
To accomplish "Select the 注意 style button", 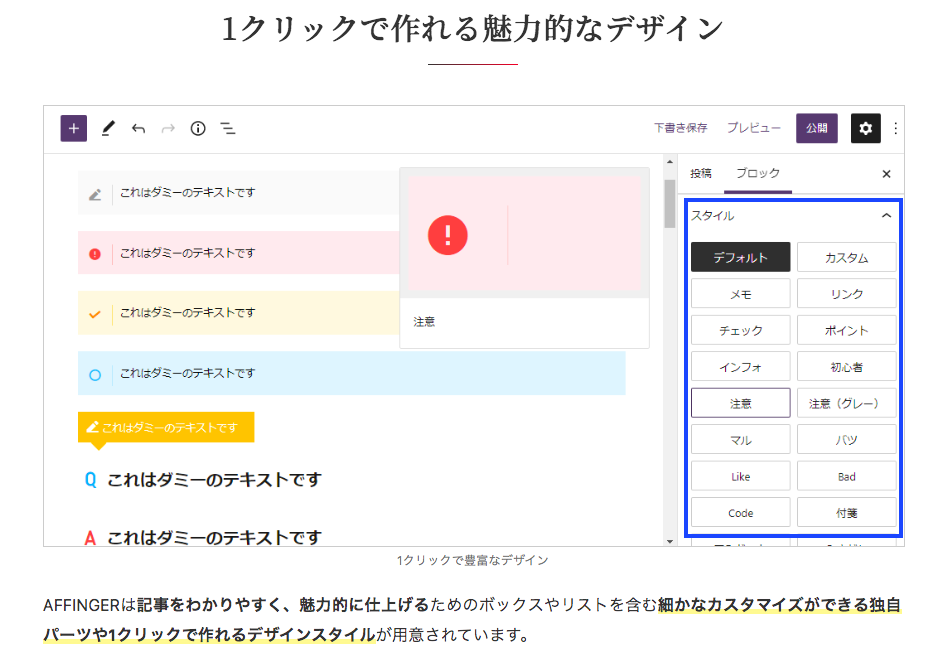I will pyautogui.click(x=740, y=403).
